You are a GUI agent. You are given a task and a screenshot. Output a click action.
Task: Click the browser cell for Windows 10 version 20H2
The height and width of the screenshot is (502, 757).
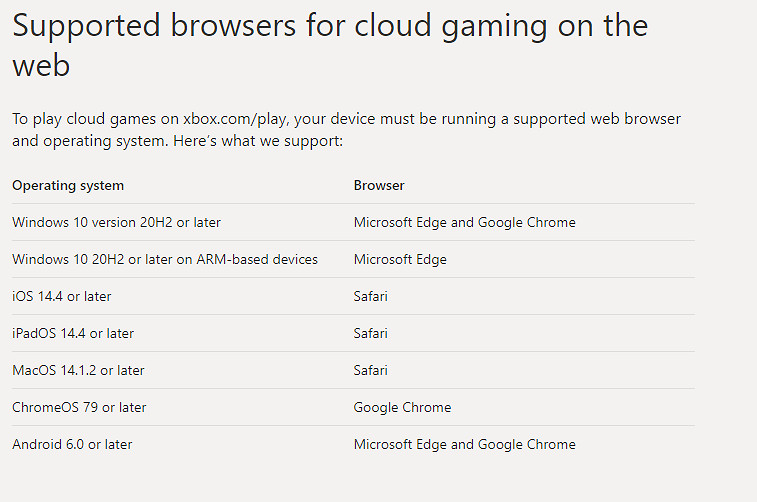click(464, 222)
